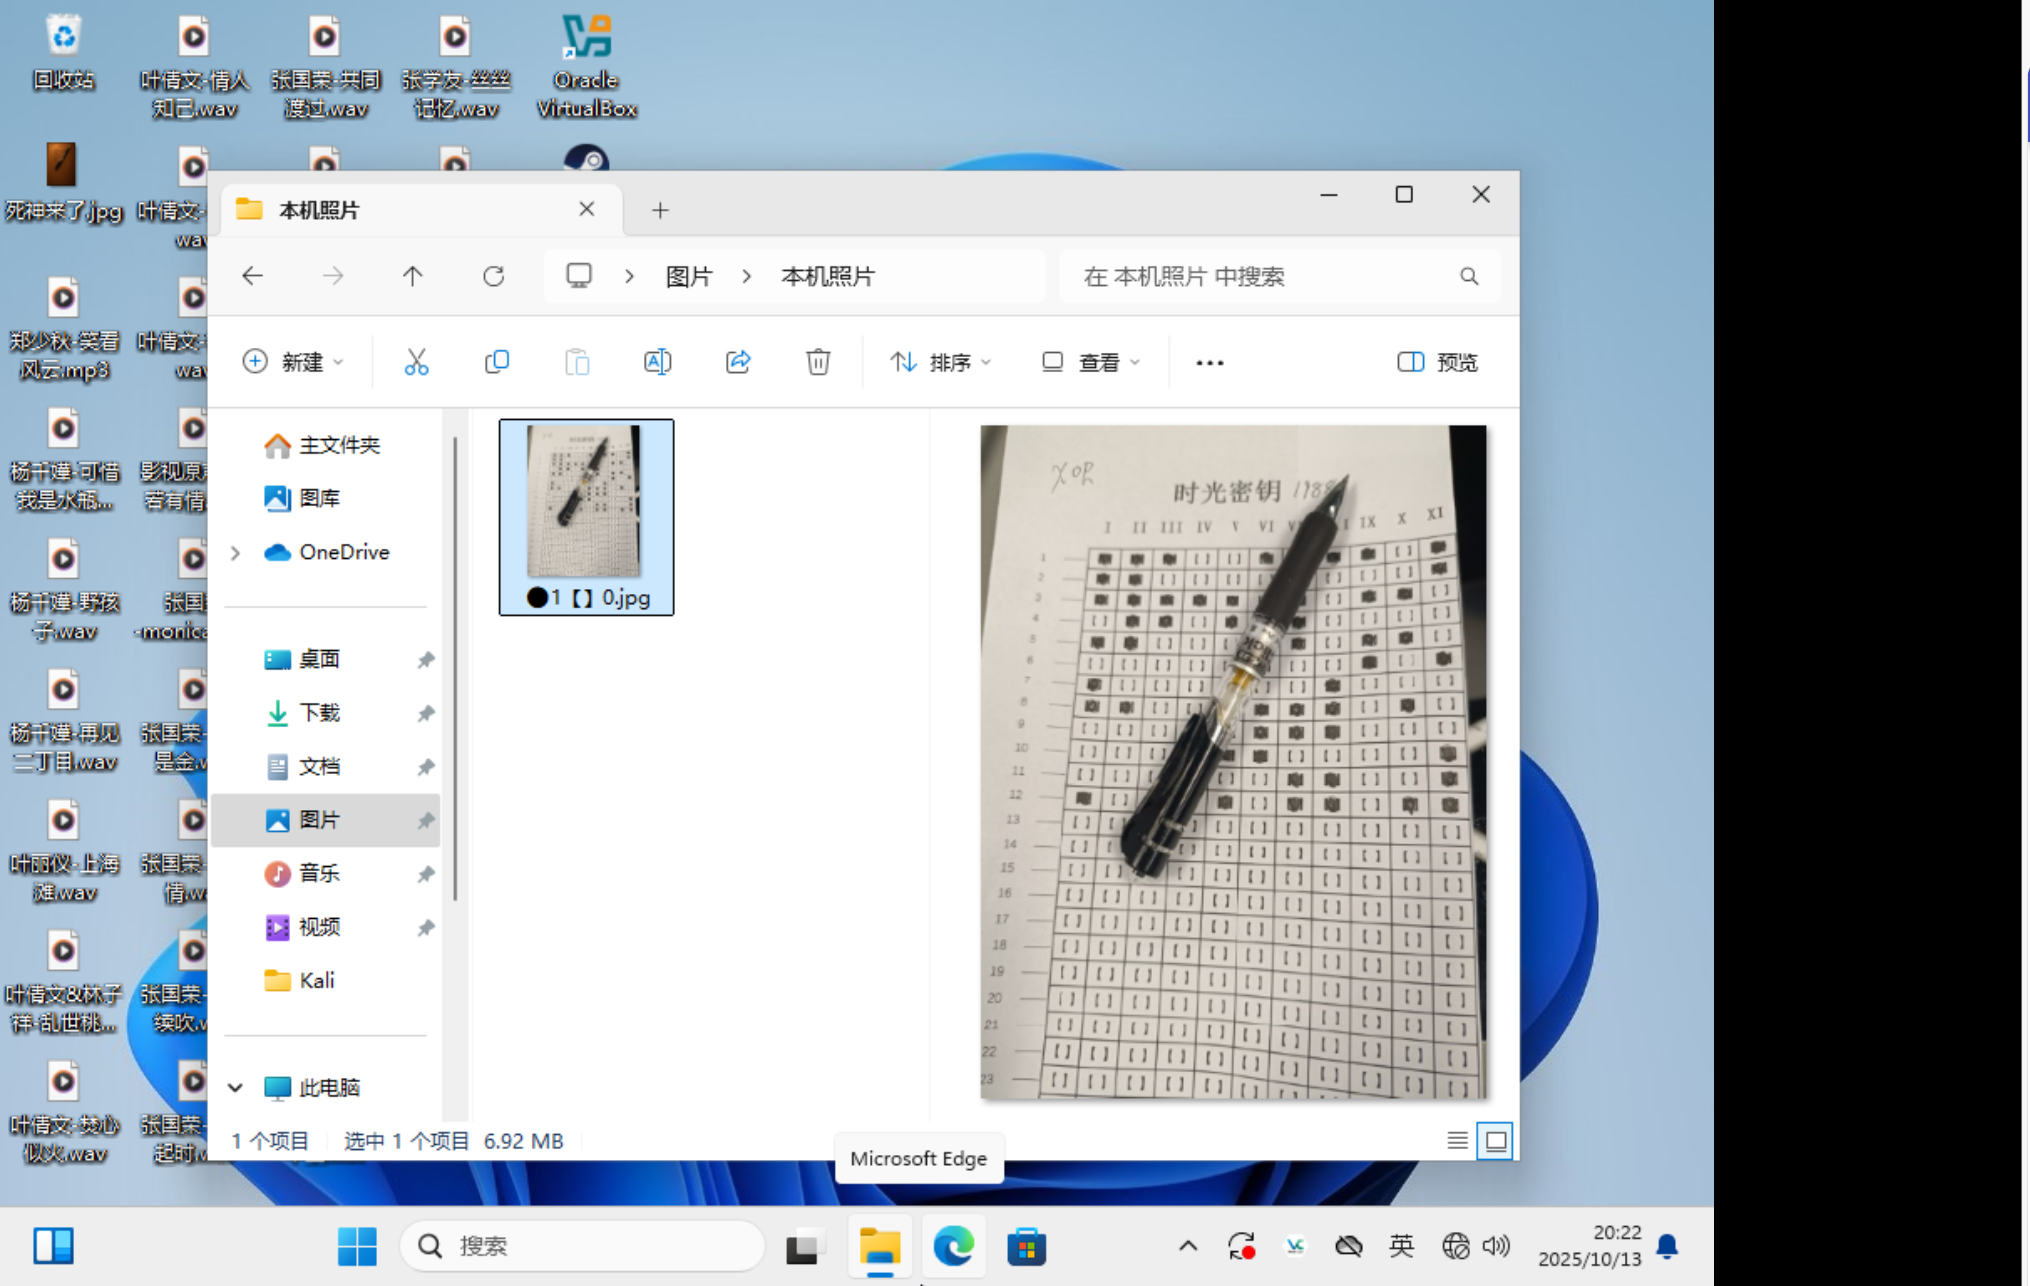Viewport: 2030px width, 1286px height.
Task: Click the Refresh icon
Action: 493,276
